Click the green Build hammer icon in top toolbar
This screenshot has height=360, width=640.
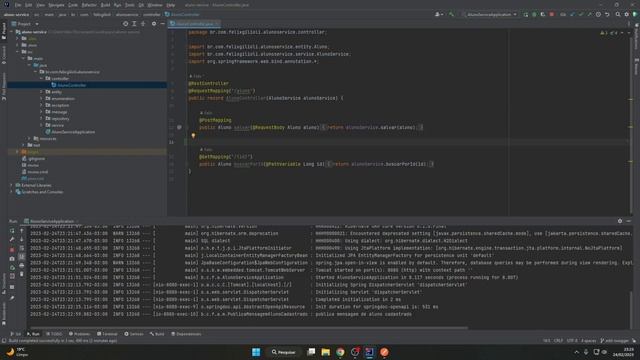(x=451, y=14)
